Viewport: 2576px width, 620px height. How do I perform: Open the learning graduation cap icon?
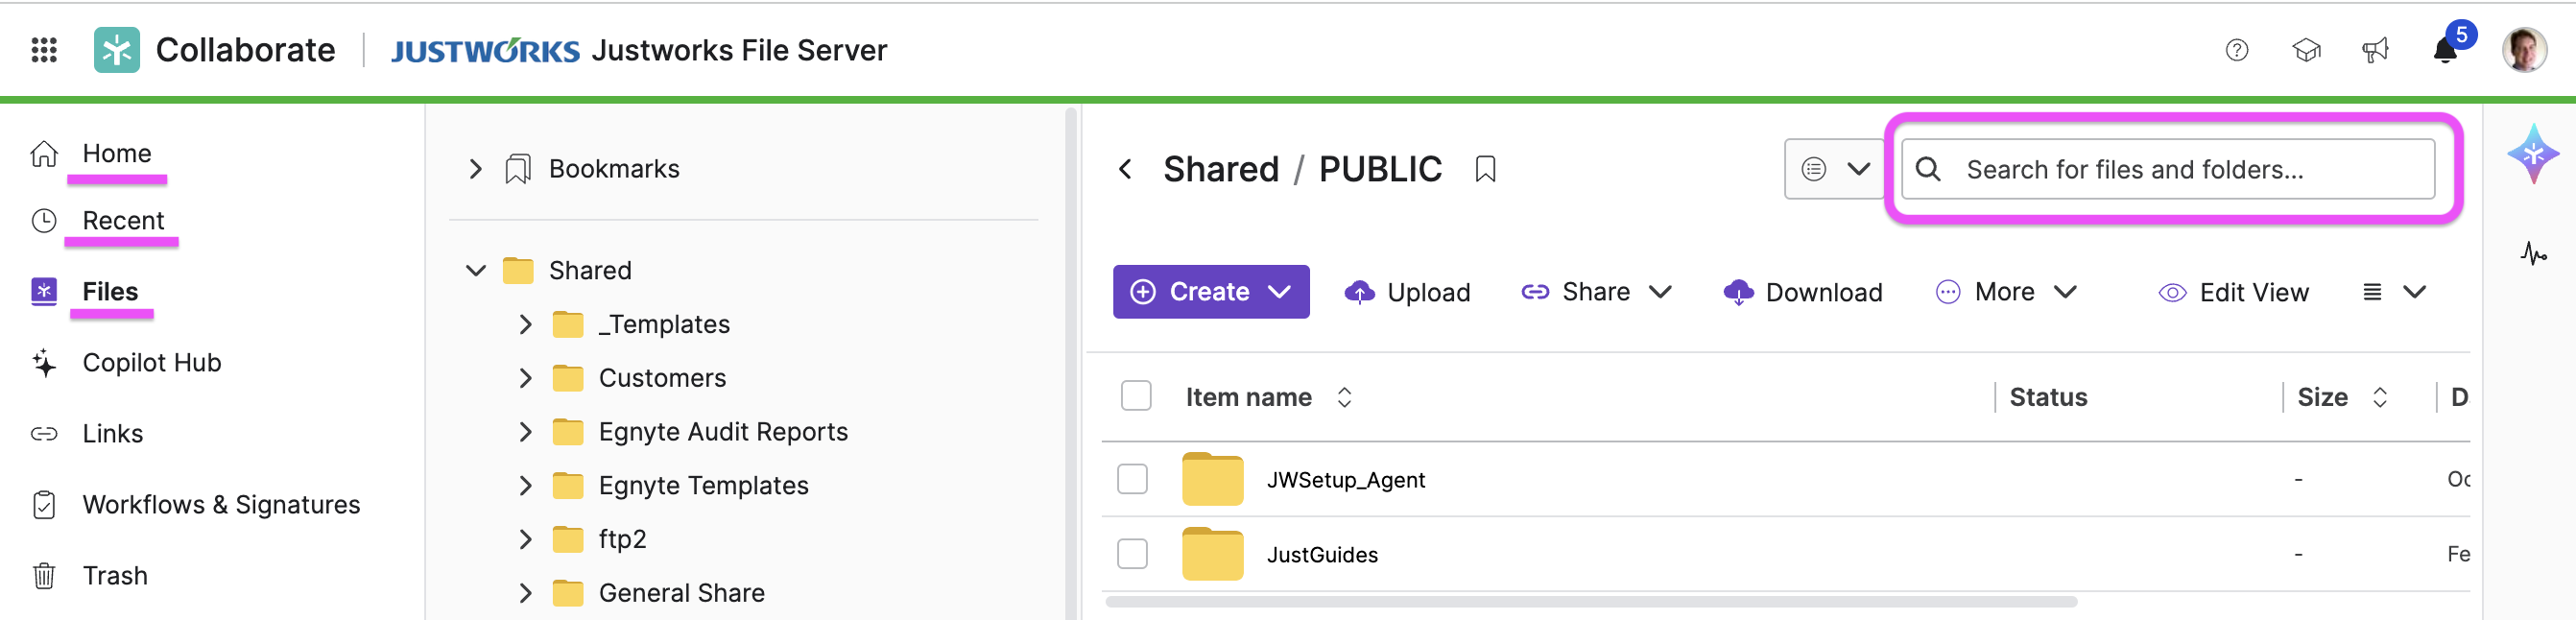pyautogui.click(x=2306, y=50)
